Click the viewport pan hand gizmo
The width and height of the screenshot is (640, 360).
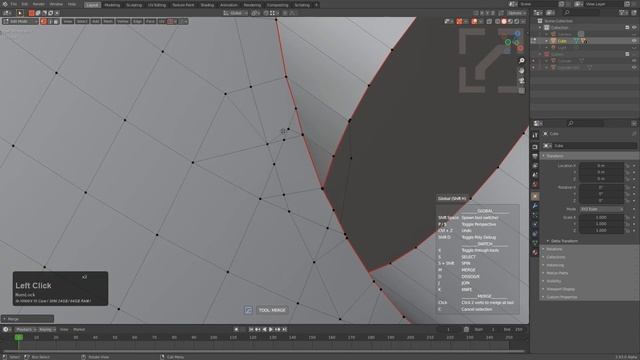pos(522,71)
